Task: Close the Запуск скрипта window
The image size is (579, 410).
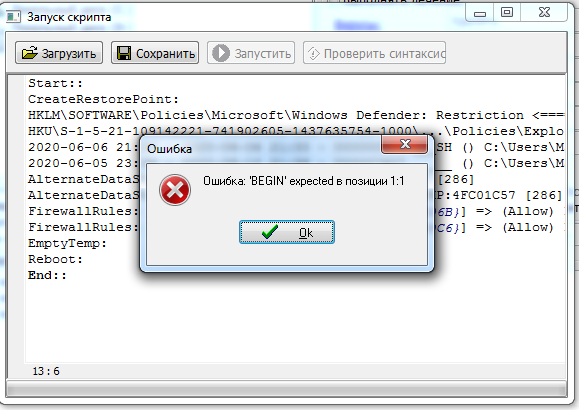Action: click(544, 13)
